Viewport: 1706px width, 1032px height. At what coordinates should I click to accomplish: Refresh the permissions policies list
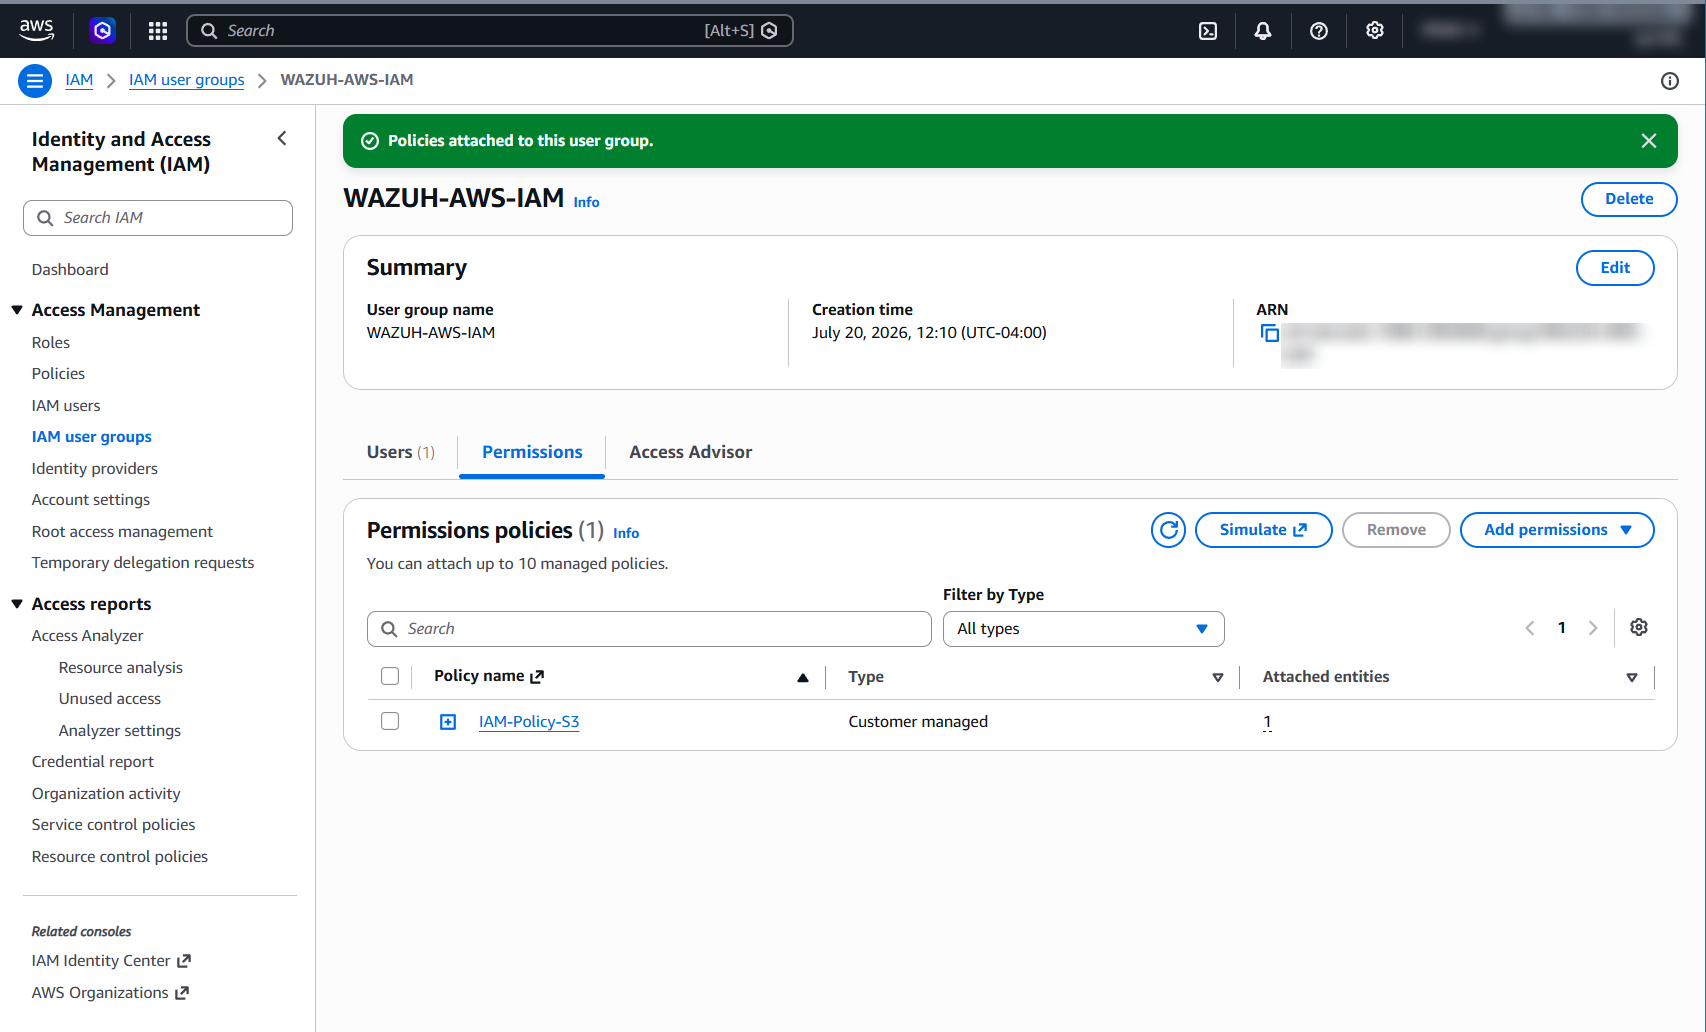(1168, 530)
